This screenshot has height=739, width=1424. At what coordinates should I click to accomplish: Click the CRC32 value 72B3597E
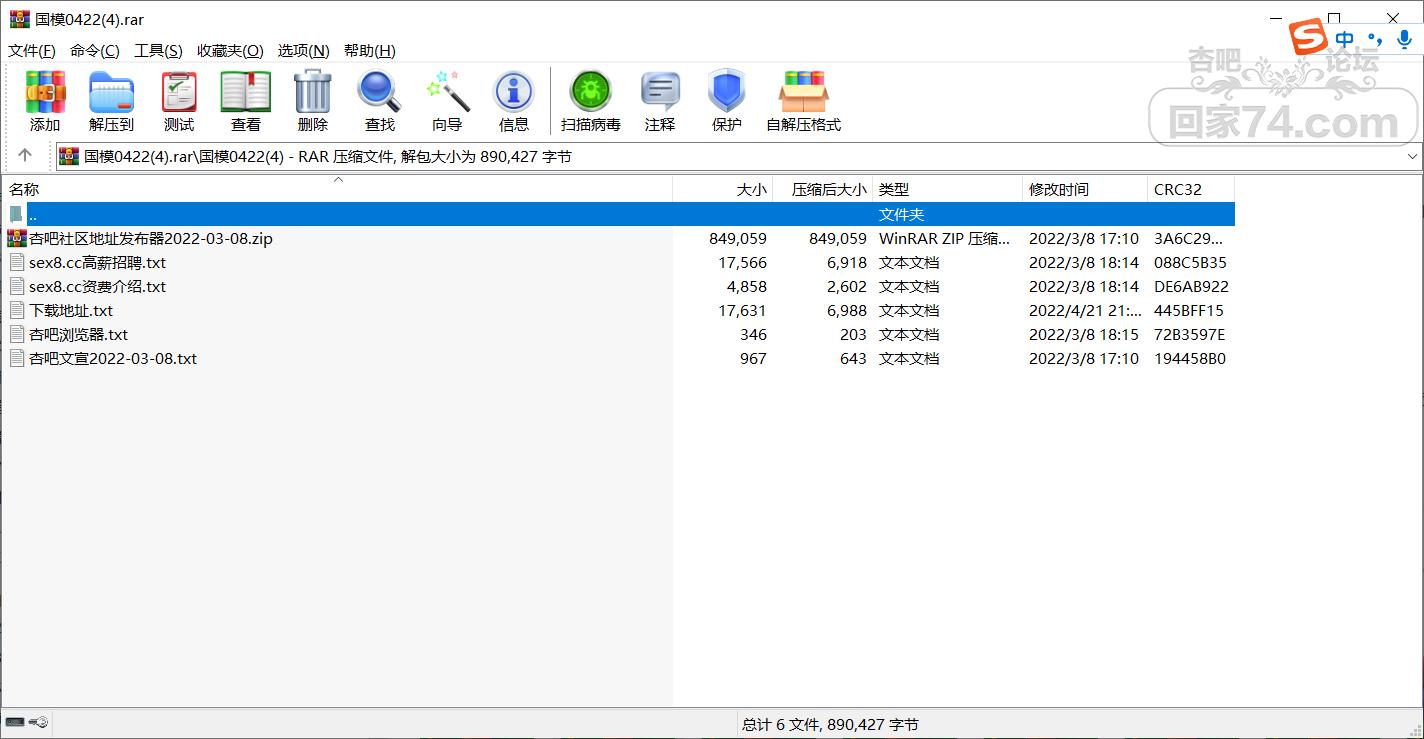coord(1189,334)
